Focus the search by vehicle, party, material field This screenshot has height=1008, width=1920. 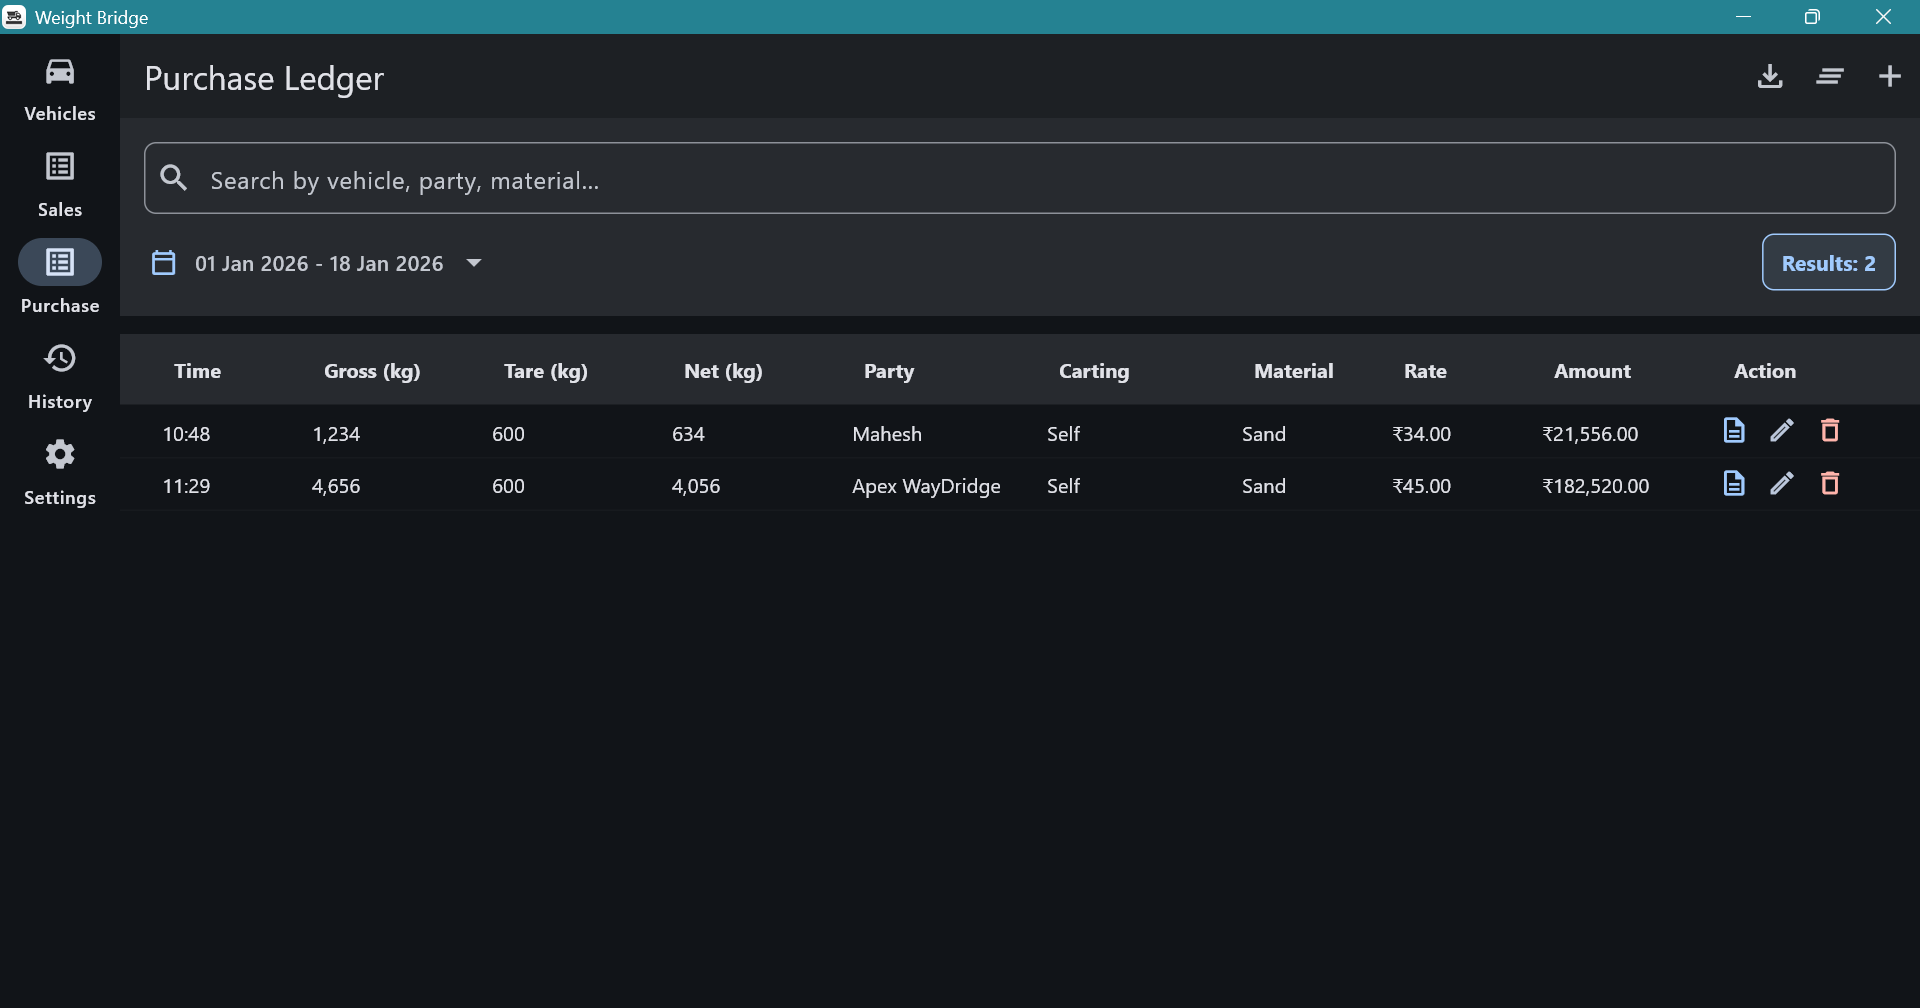point(1019,178)
